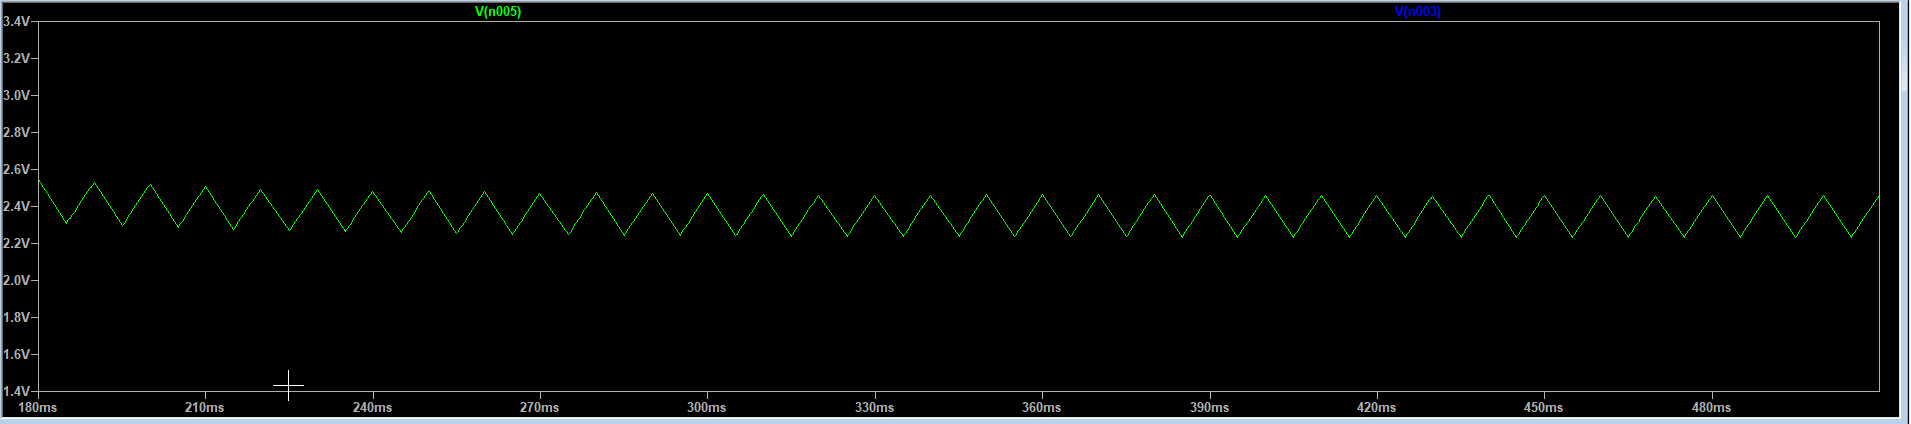Click the 3.0V mark on vertical axis
This screenshot has height=424, width=1911.
17,95
